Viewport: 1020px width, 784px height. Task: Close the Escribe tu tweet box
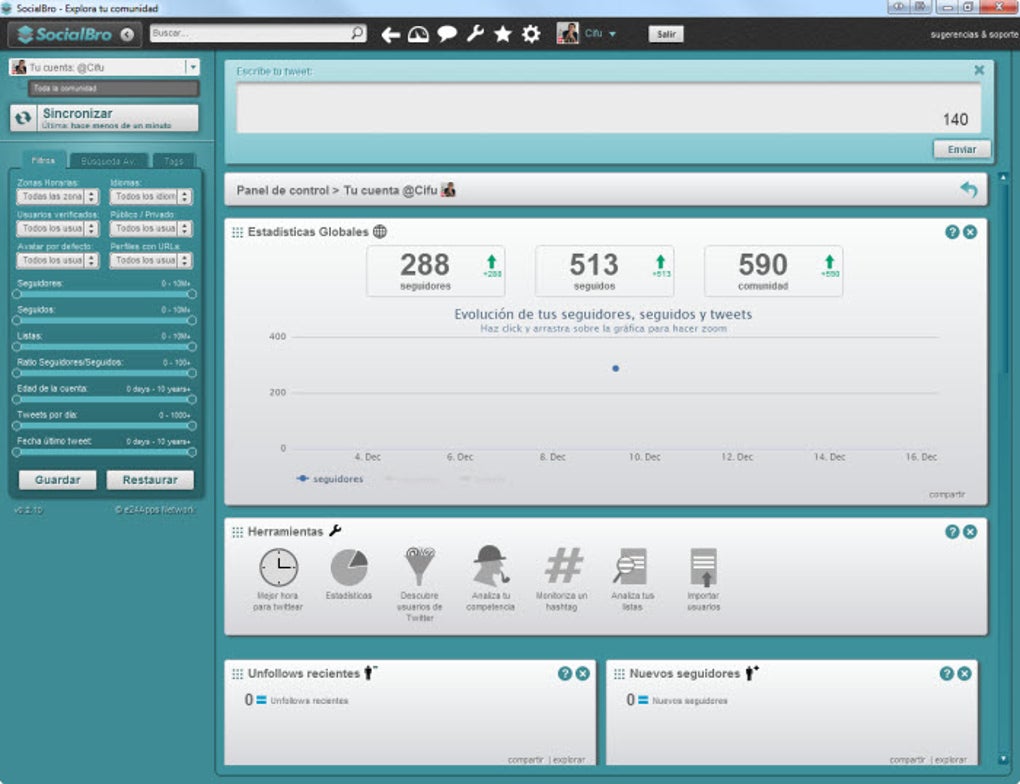(x=979, y=70)
